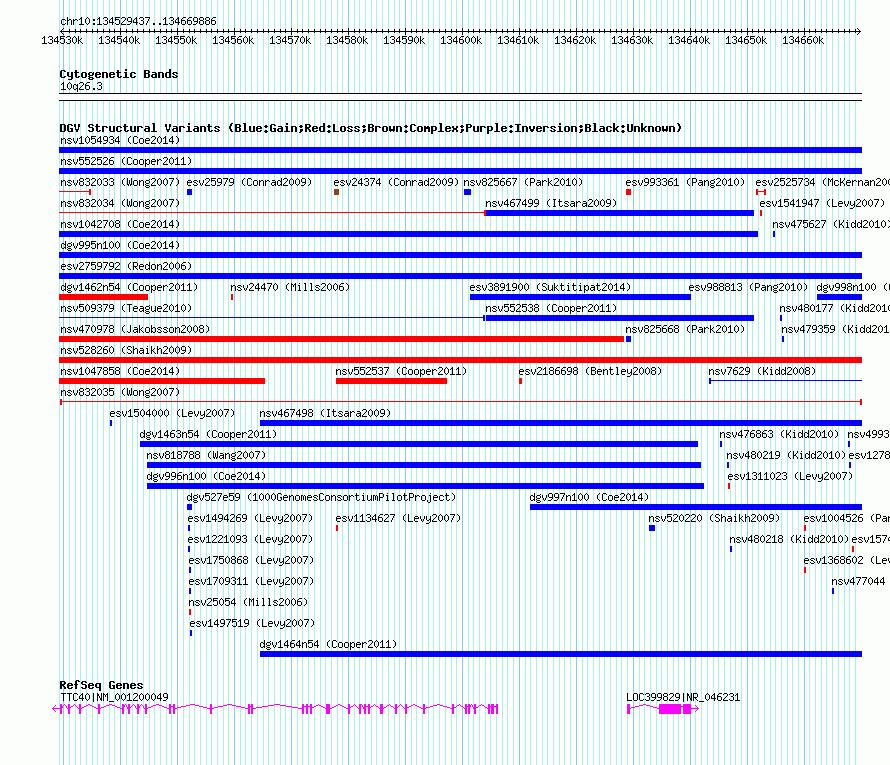Click the red nsv552537 (Cooper2011) bar
This screenshot has height=765, width=890.
[x=392, y=381]
